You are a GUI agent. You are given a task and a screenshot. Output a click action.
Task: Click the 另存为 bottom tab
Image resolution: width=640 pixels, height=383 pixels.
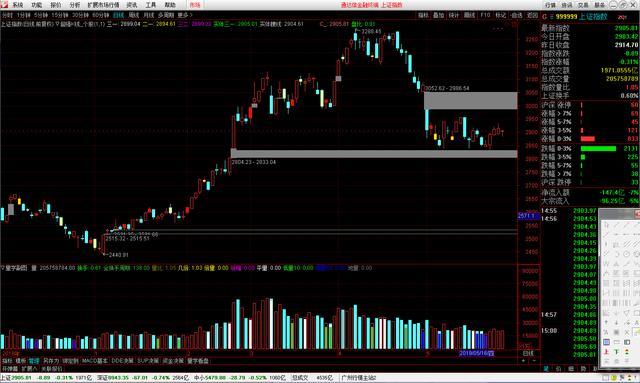pyautogui.click(x=51, y=361)
